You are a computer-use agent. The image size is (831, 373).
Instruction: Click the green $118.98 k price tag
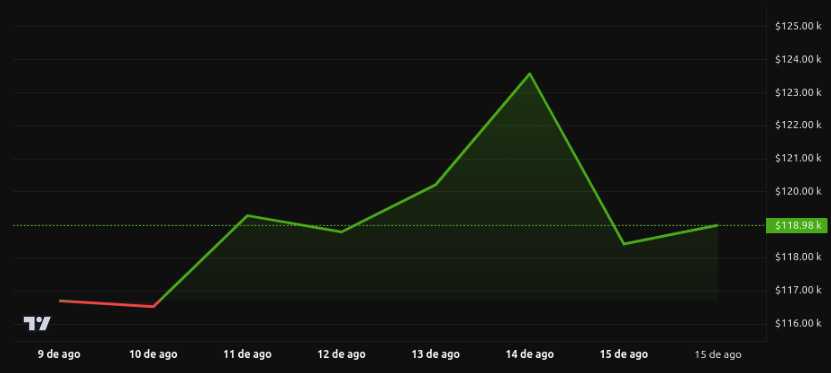pyautogui.click(x=797, y=226)
